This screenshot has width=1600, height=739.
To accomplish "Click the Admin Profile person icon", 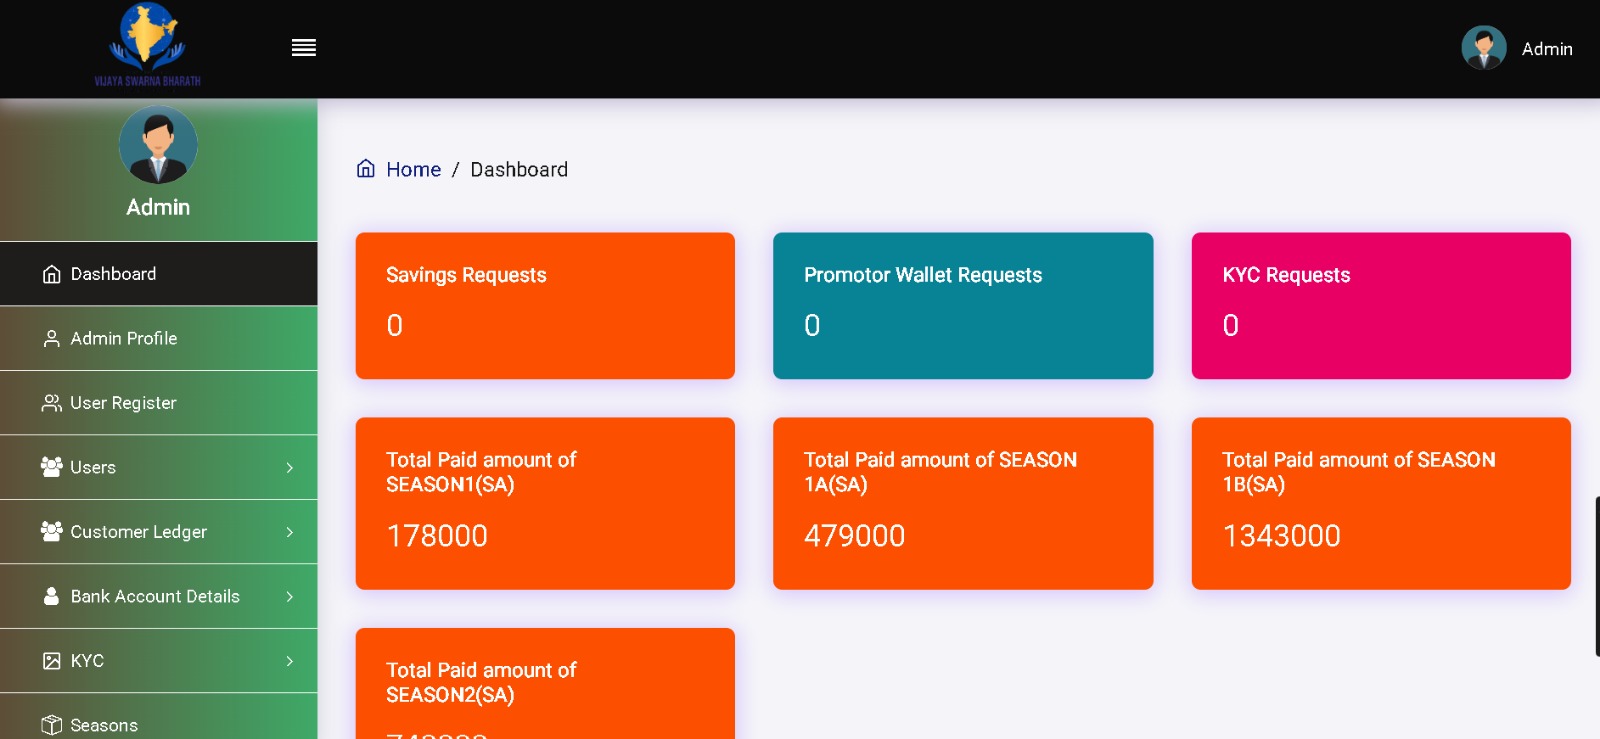I will tap(52, 339).
